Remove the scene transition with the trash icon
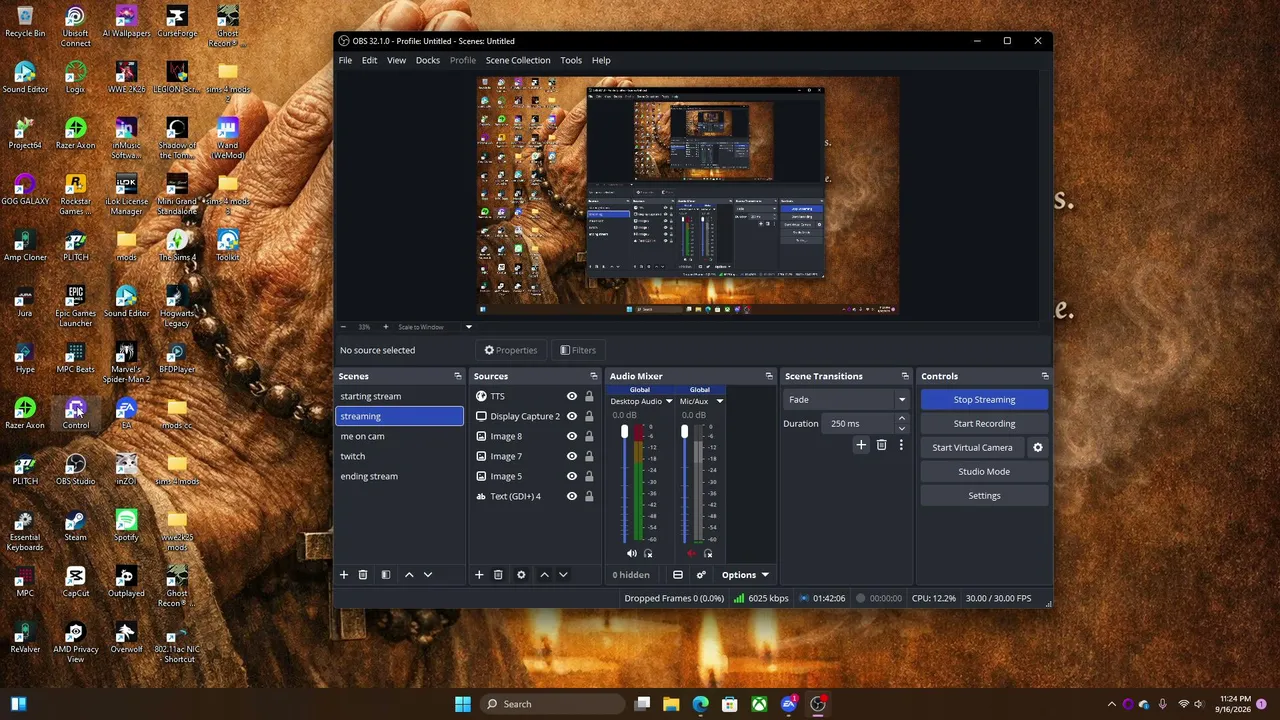The image size is (1280, 720). pyautogui.click(x=881, y=445)
